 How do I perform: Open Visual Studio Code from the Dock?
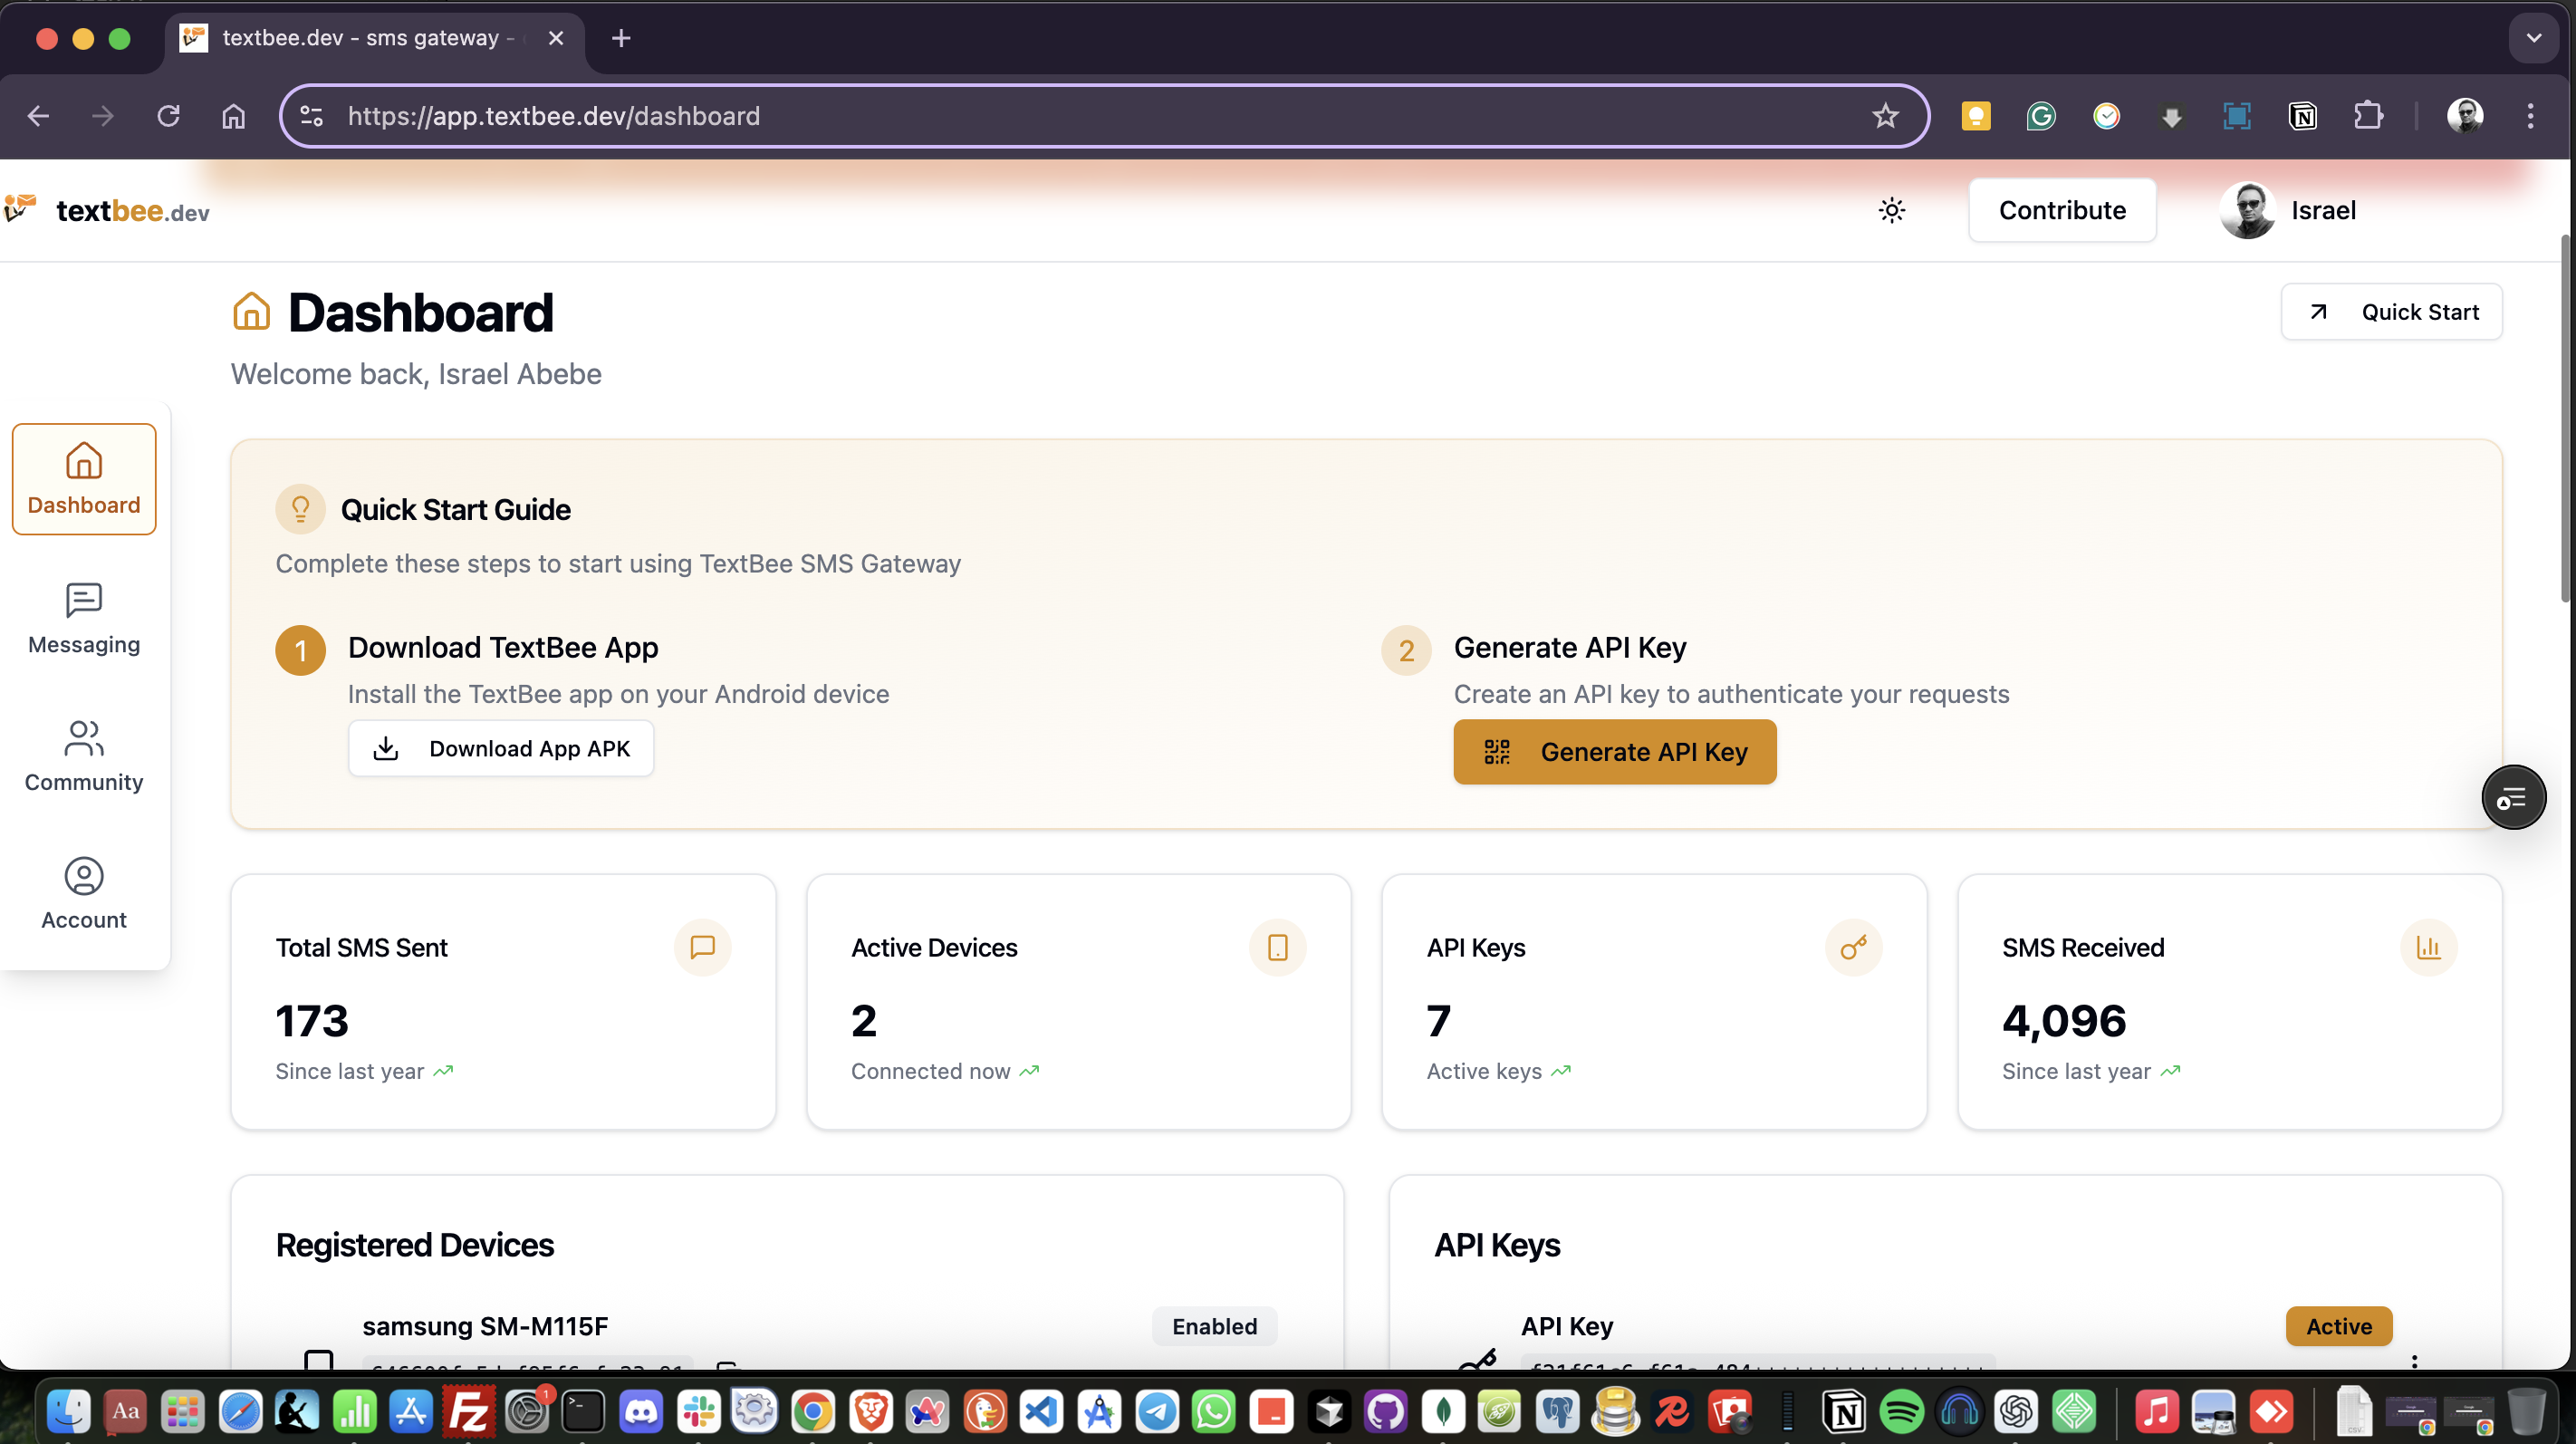[1041, 1411]
